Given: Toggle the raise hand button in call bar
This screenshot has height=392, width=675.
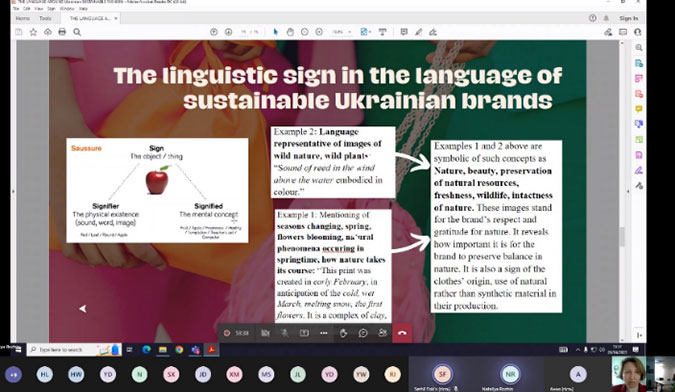Looking at the screenshot, I should (343, 333).
